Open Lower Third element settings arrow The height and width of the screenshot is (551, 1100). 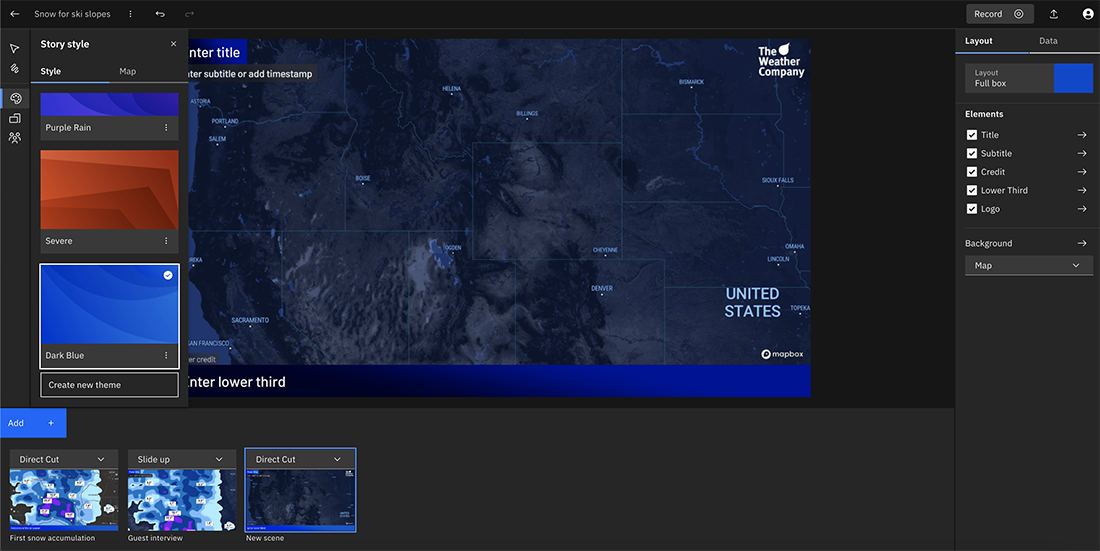tap(1082, 190)
